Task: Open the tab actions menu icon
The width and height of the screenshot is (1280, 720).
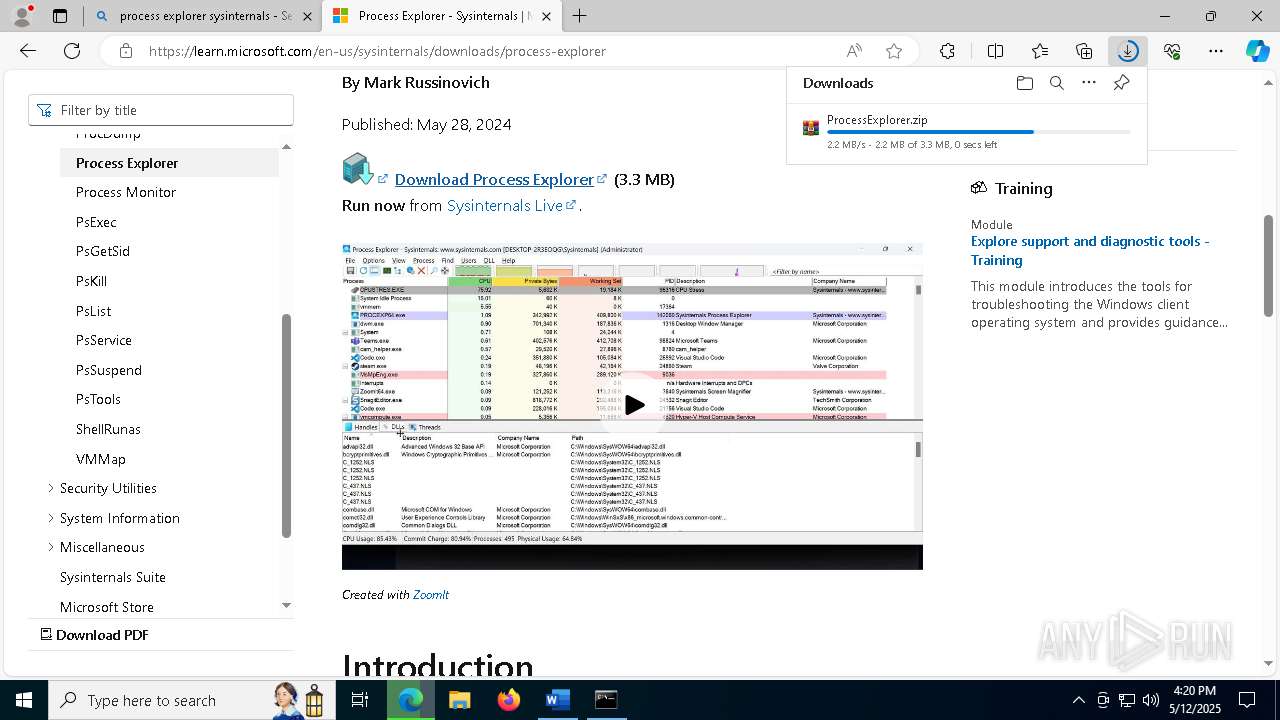Action: [60, 16]
